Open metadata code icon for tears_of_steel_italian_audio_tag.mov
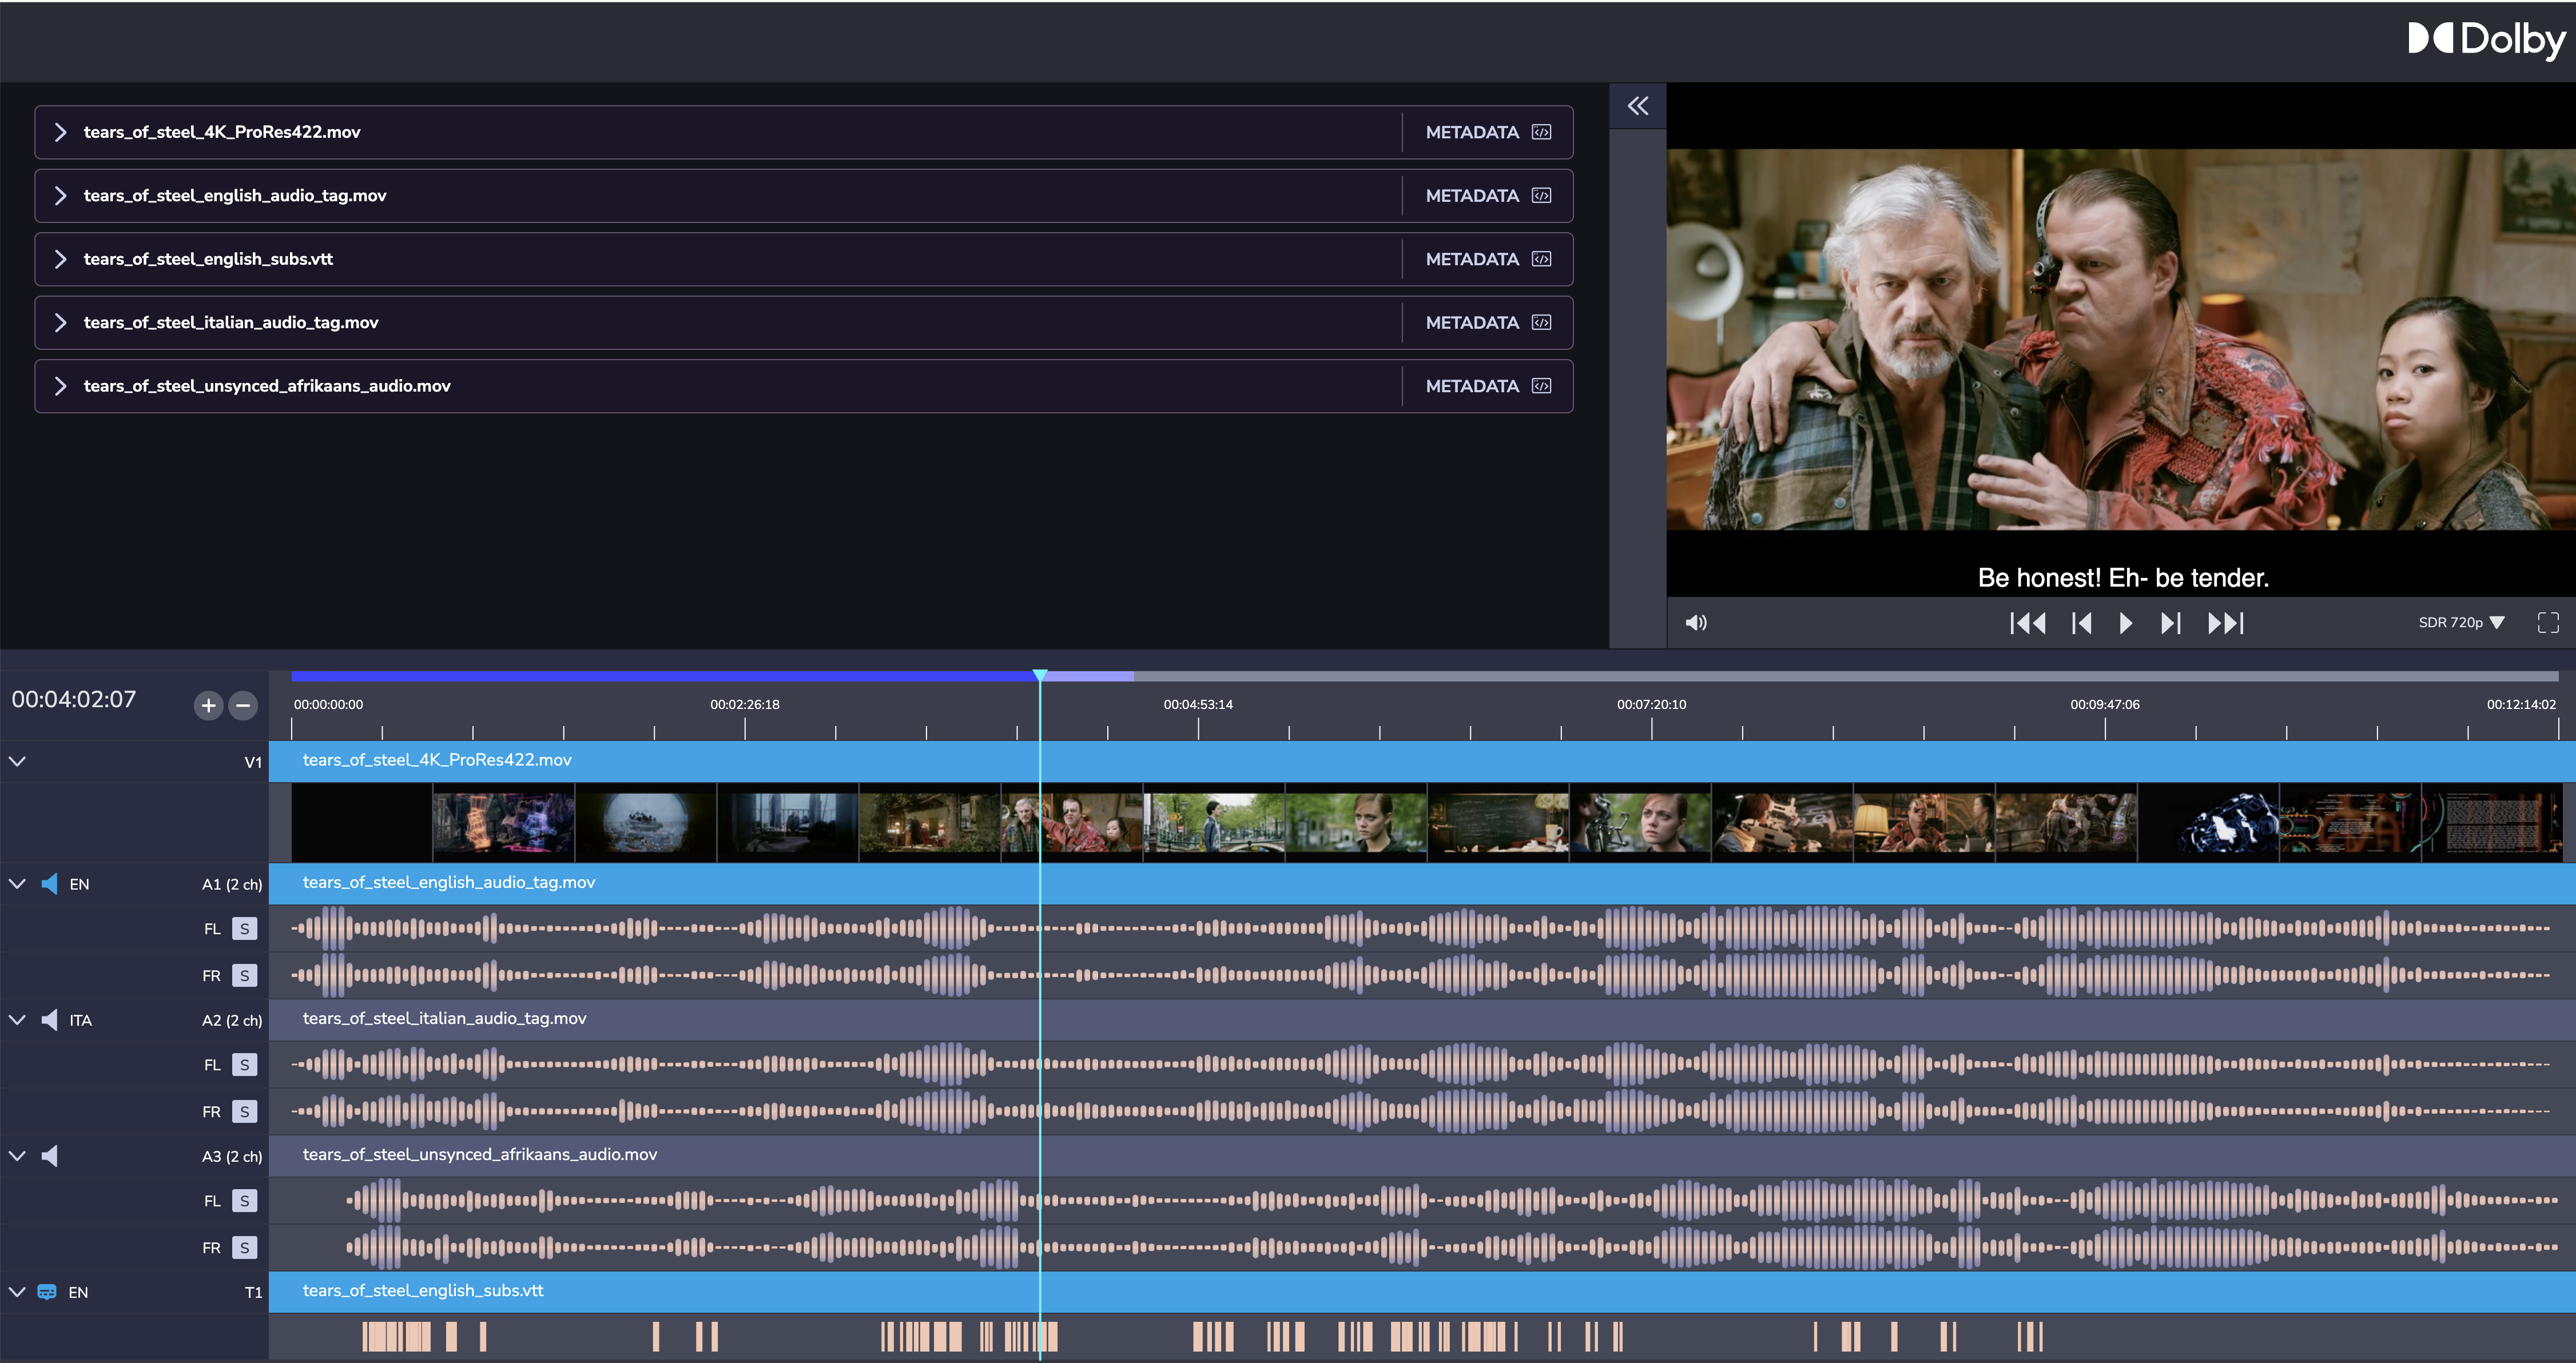This screenshot has height=1363, width=2576. (x=1541, y=323)
